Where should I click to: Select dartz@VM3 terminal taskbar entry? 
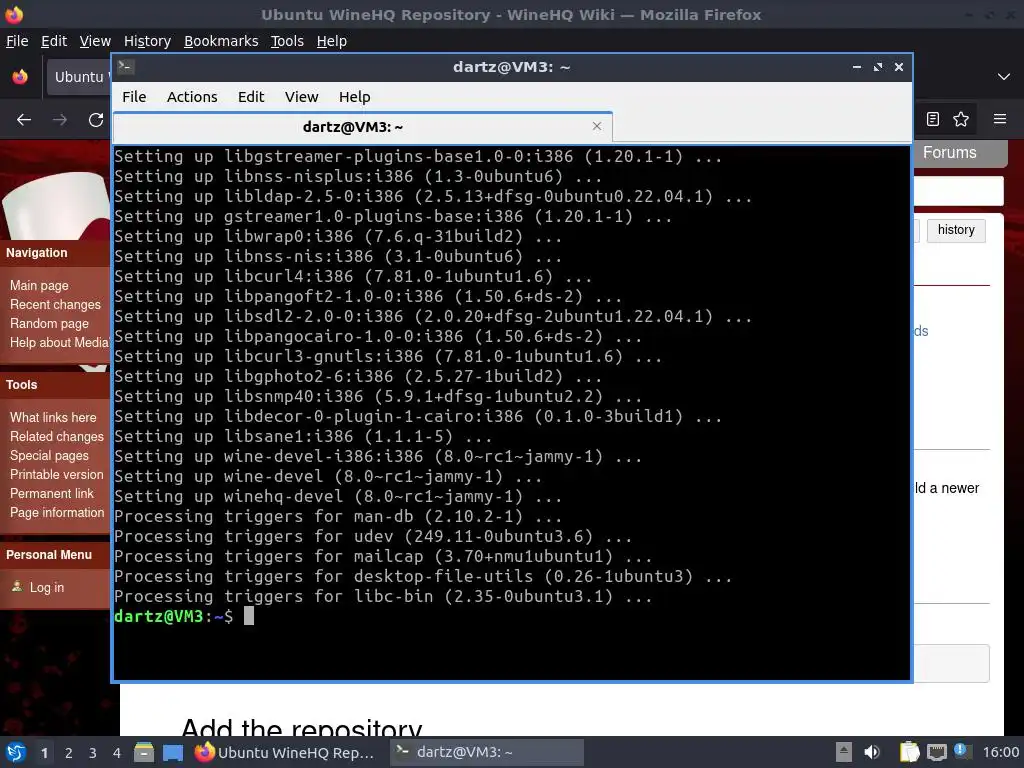487,752
